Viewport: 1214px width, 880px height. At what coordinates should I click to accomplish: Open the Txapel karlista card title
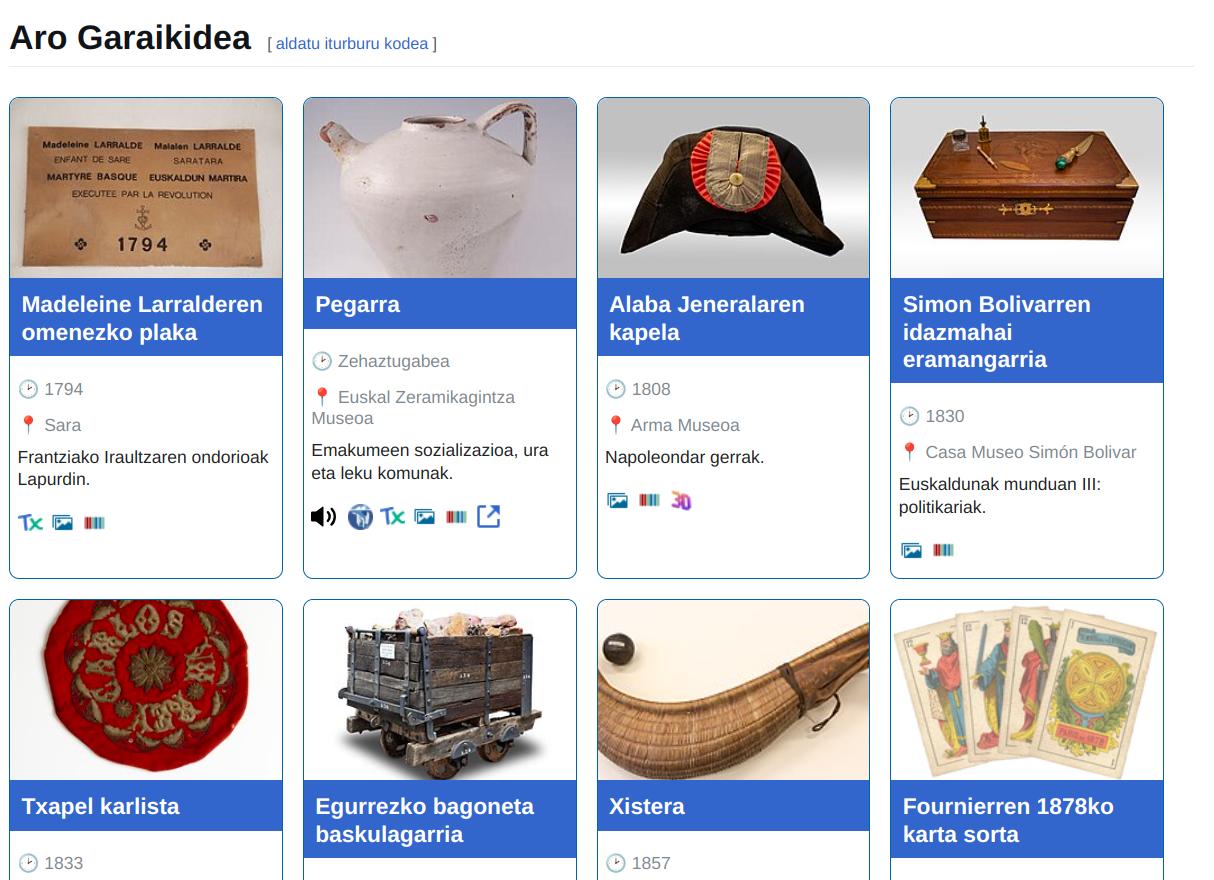pyautogui.click(x=100, y=806)
